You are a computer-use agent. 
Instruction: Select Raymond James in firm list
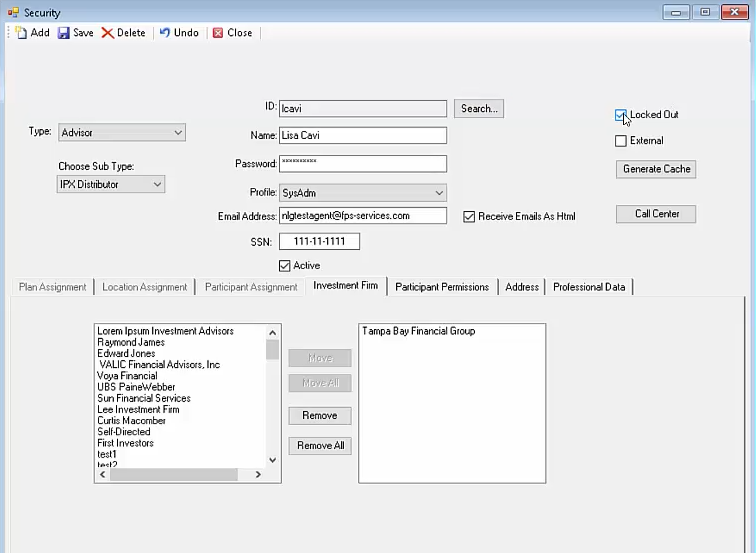click(131, 342)
